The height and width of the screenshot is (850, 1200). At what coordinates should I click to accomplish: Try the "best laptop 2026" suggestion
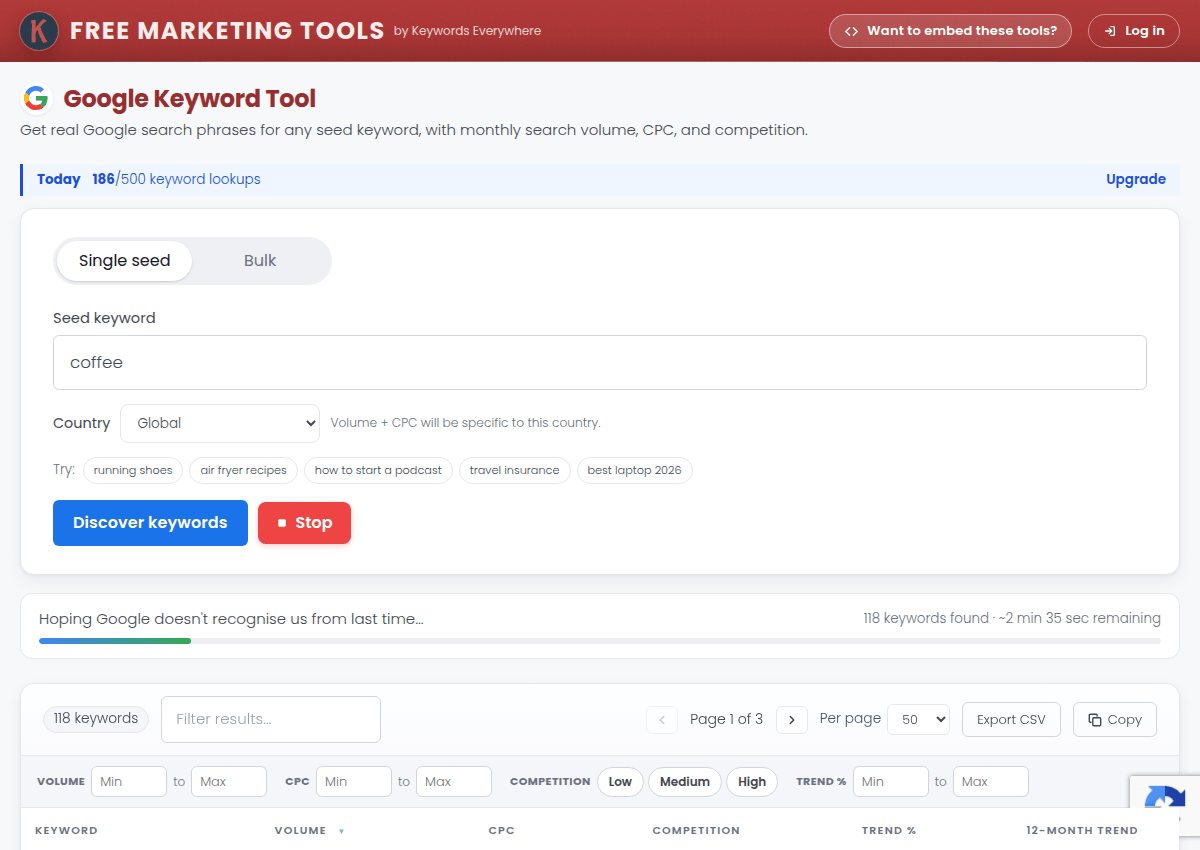click(x=635, y=470)
